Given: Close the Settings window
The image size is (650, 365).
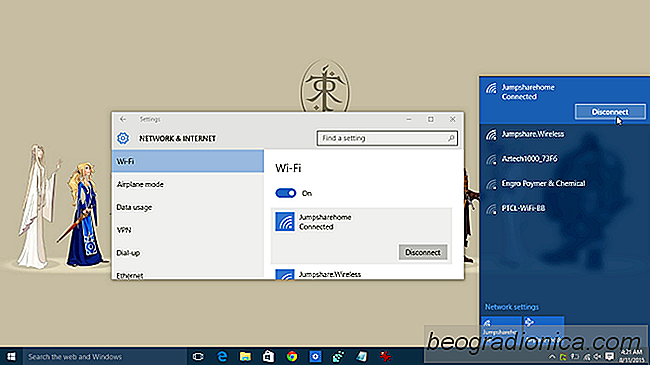Looking at the screenshot, I should coord(452,119).
